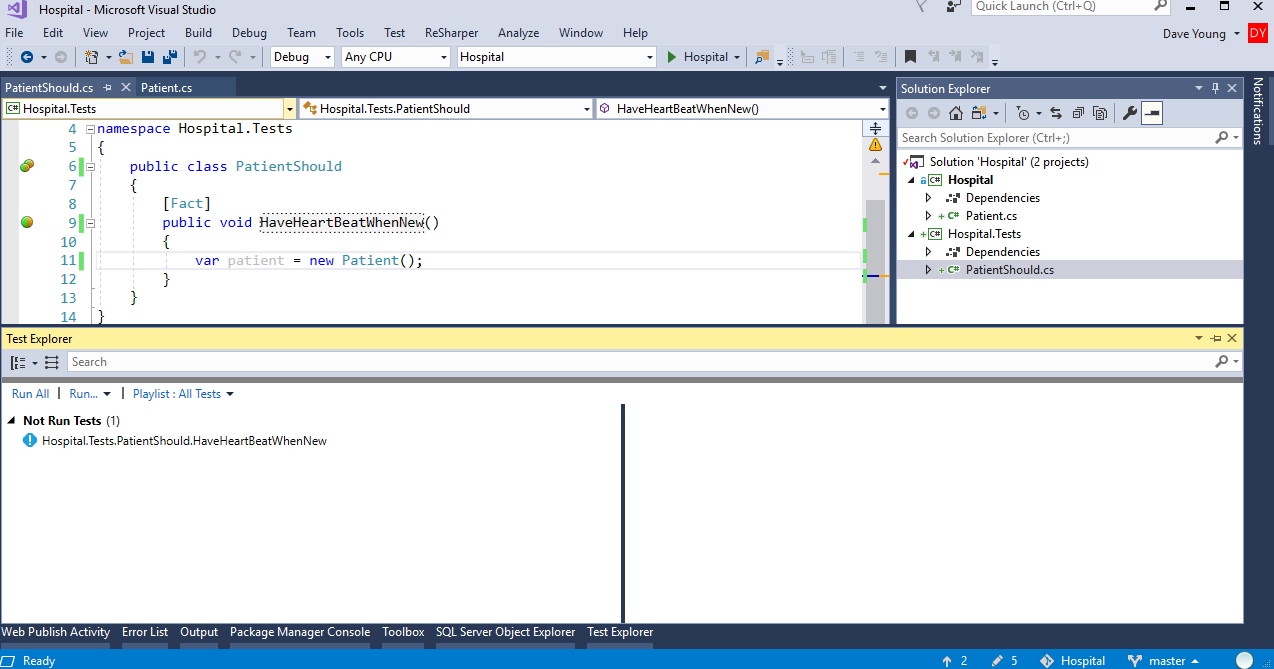
Task: Click the Home icon in Solution Explorer
Action: point(956,113)
